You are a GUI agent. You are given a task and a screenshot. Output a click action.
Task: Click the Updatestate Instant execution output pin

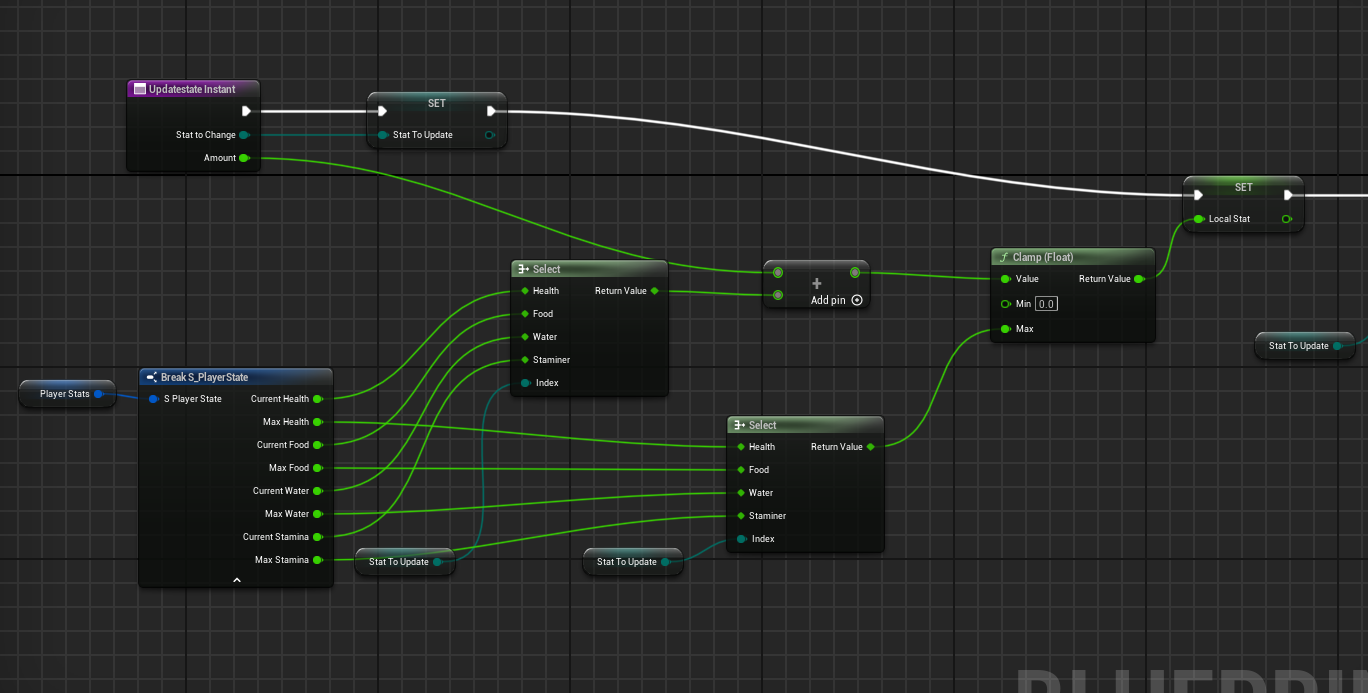pos(247,112)
